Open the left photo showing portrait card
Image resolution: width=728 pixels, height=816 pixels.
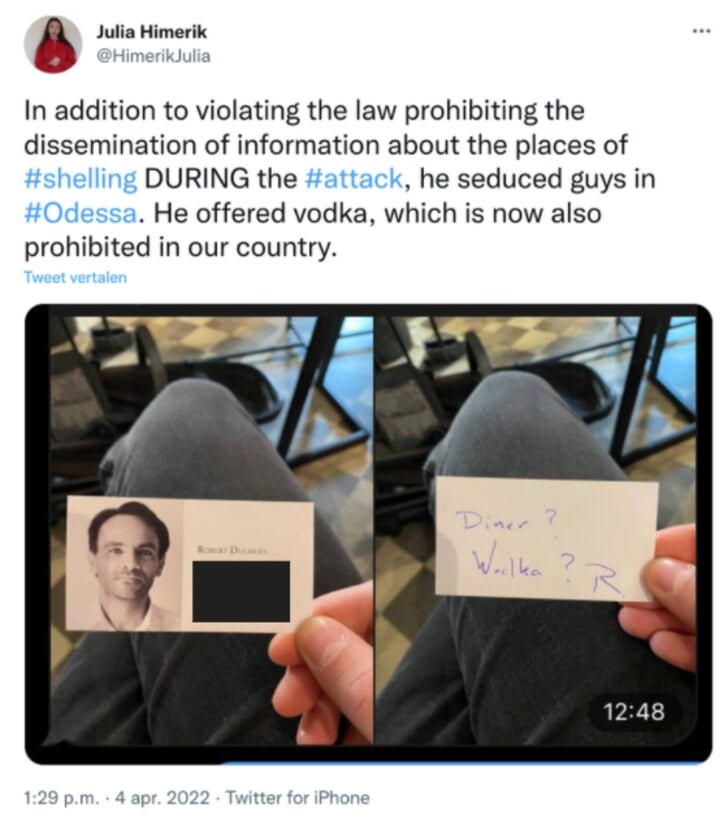pos(211,530)
